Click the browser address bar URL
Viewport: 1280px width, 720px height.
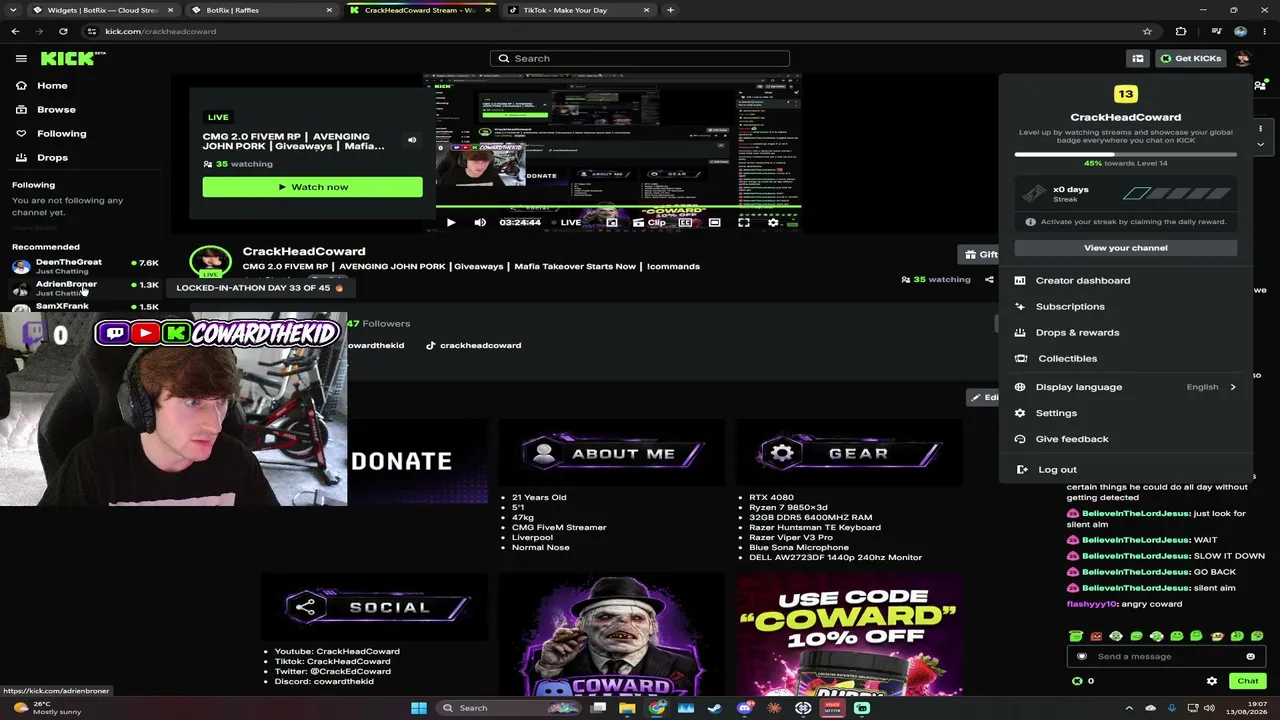click(x=160, y=31)
